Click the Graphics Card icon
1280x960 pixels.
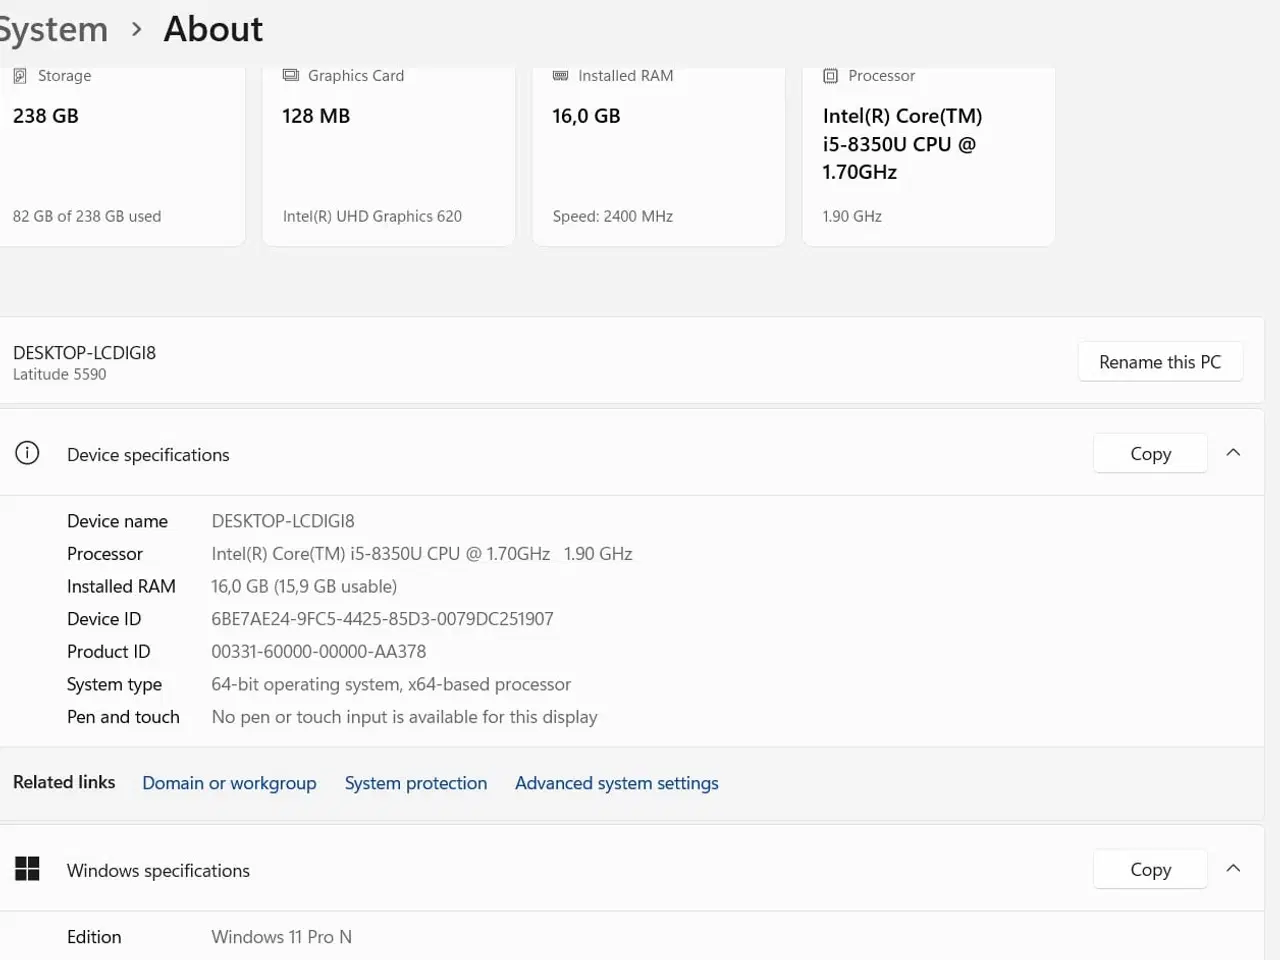291,76
